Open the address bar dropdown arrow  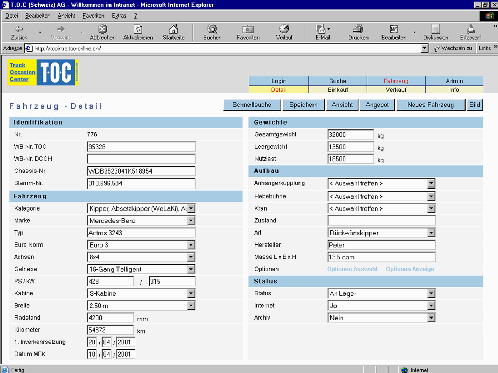coord(424,49)
